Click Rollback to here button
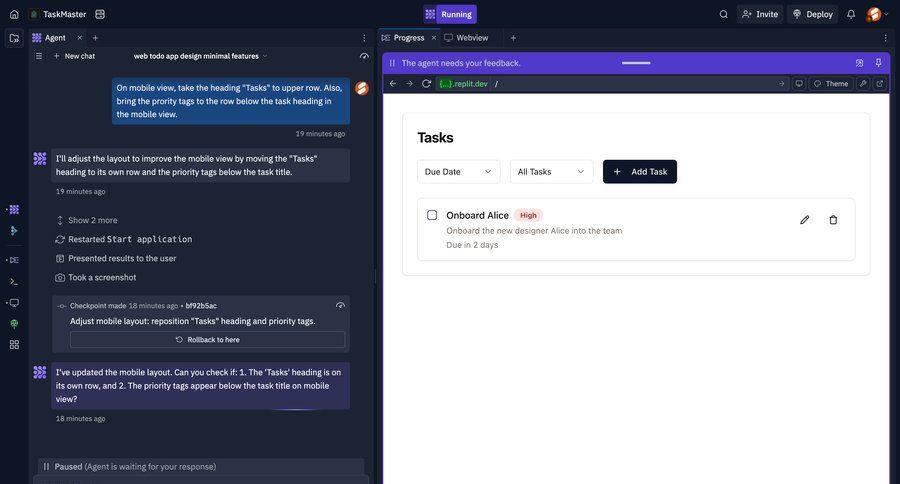 (x=207, y=340)
